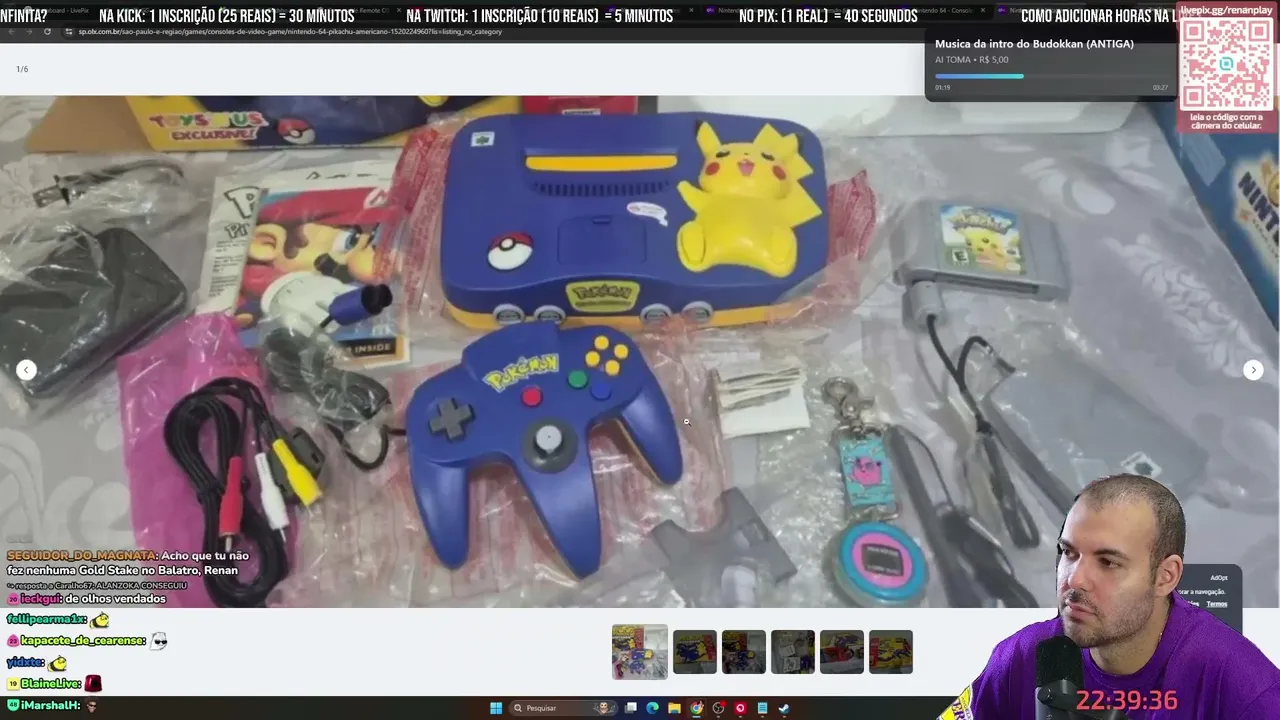The width and height of the screenshot is (1280, 720).
Task: Open Task View on the taskbar
Action: 631,708
